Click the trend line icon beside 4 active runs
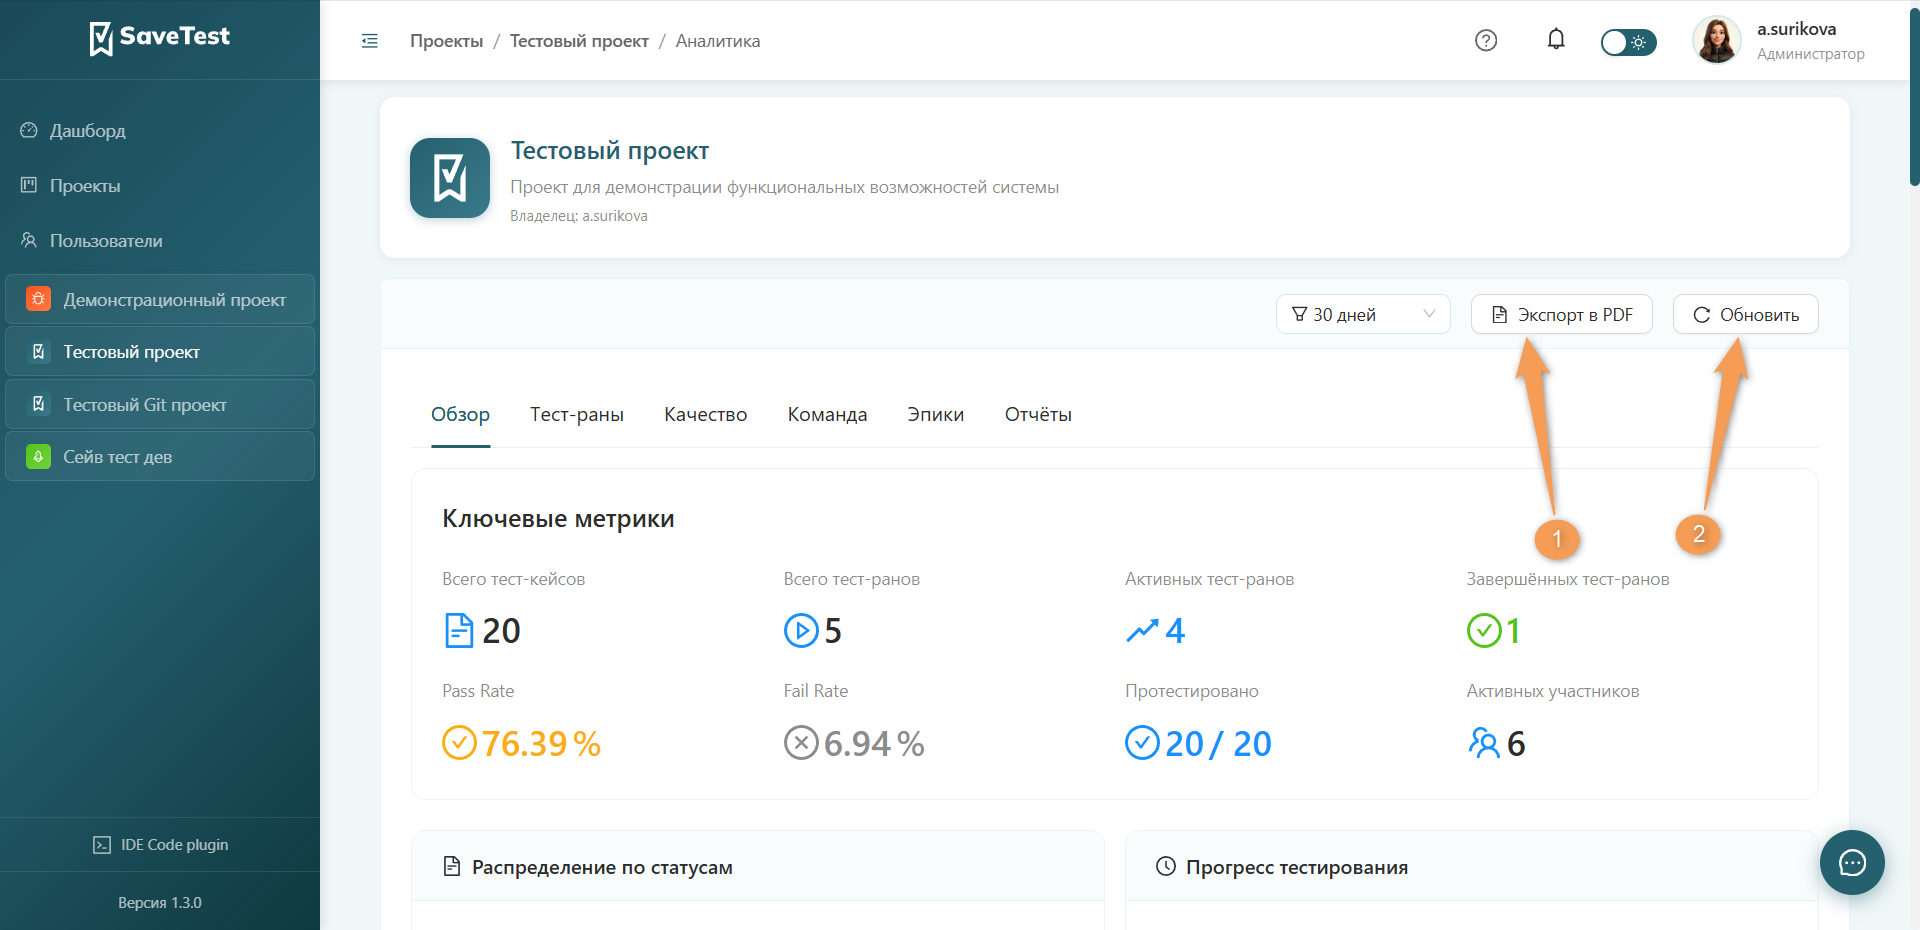The height and width of the screenshot is (930, 1920). point(1142,631)
